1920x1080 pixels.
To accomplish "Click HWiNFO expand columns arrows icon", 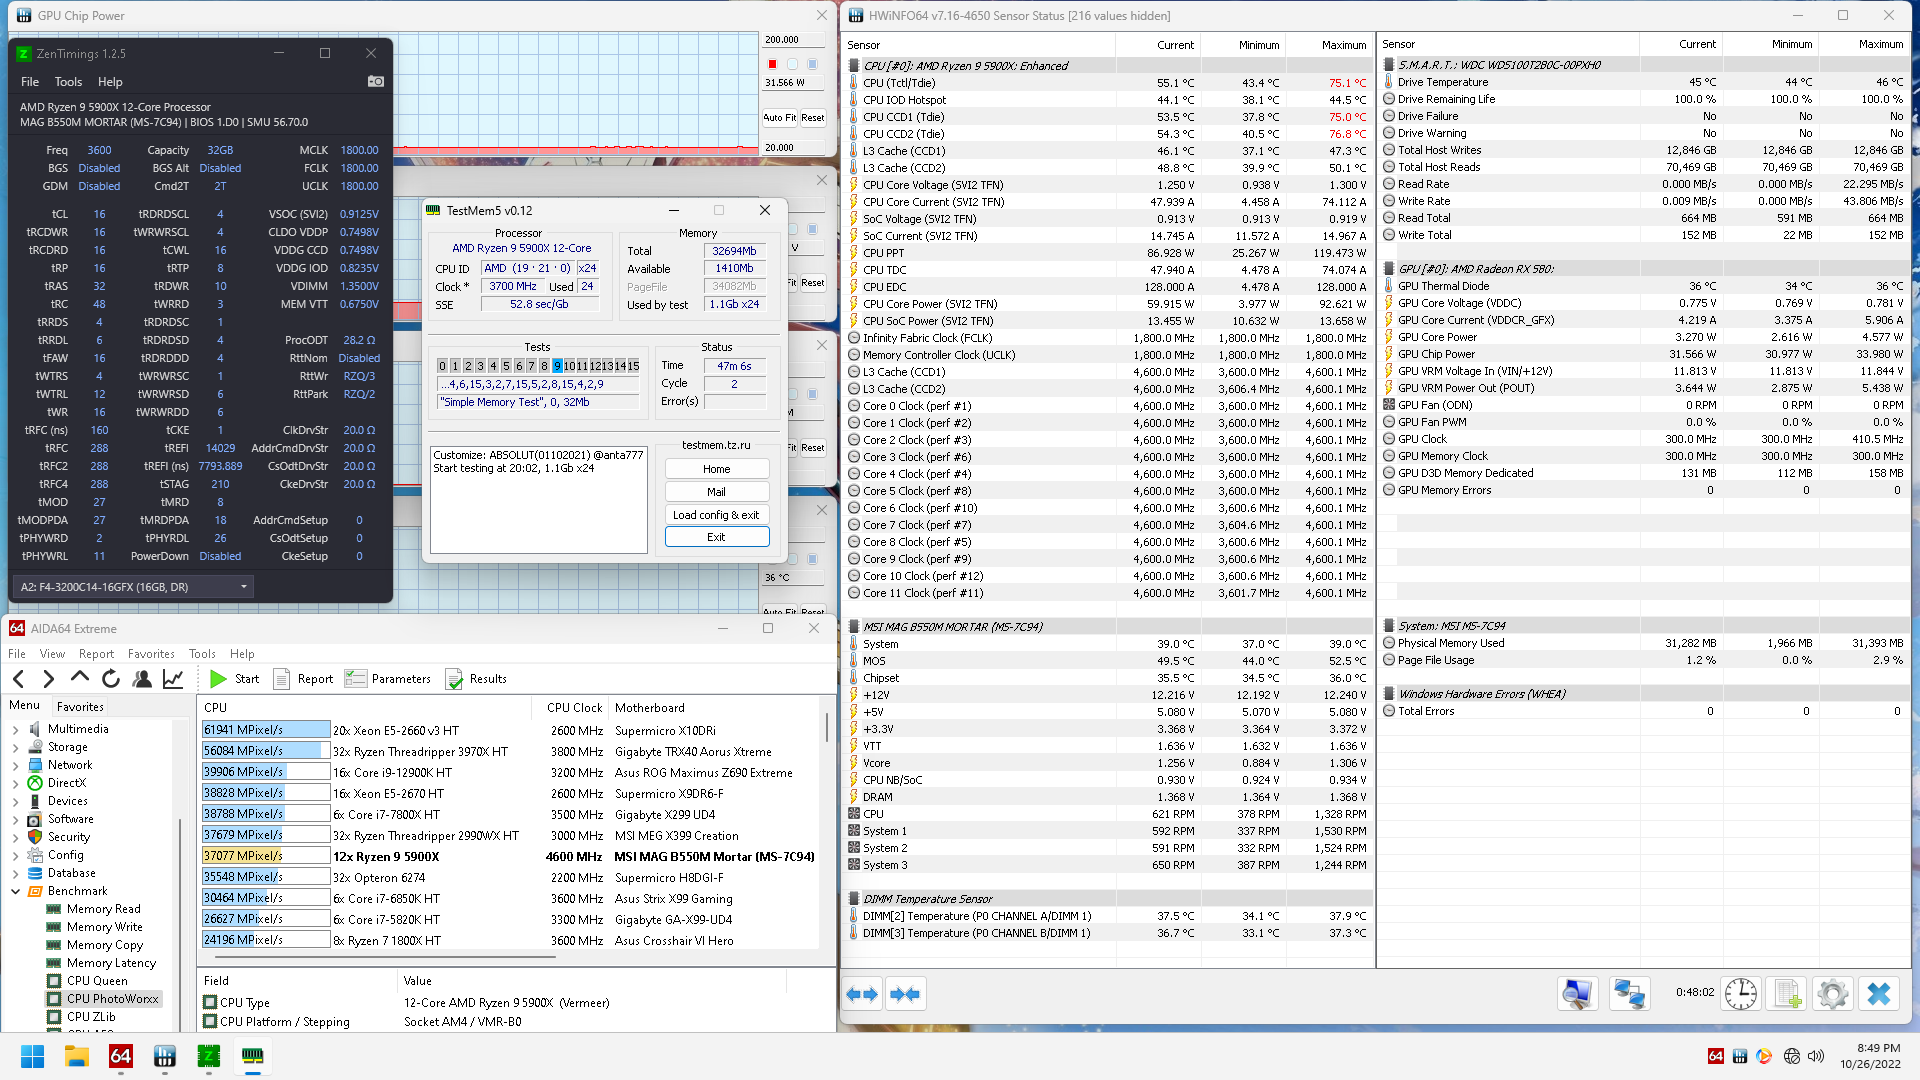I will click(862, 993).
